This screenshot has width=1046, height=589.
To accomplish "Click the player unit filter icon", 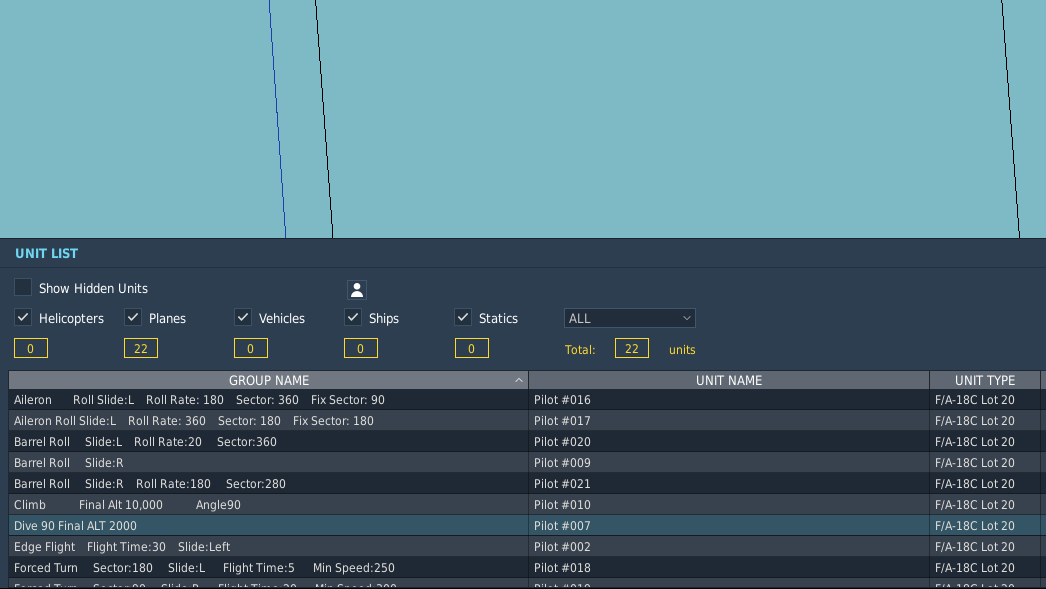I will (357, 290).
